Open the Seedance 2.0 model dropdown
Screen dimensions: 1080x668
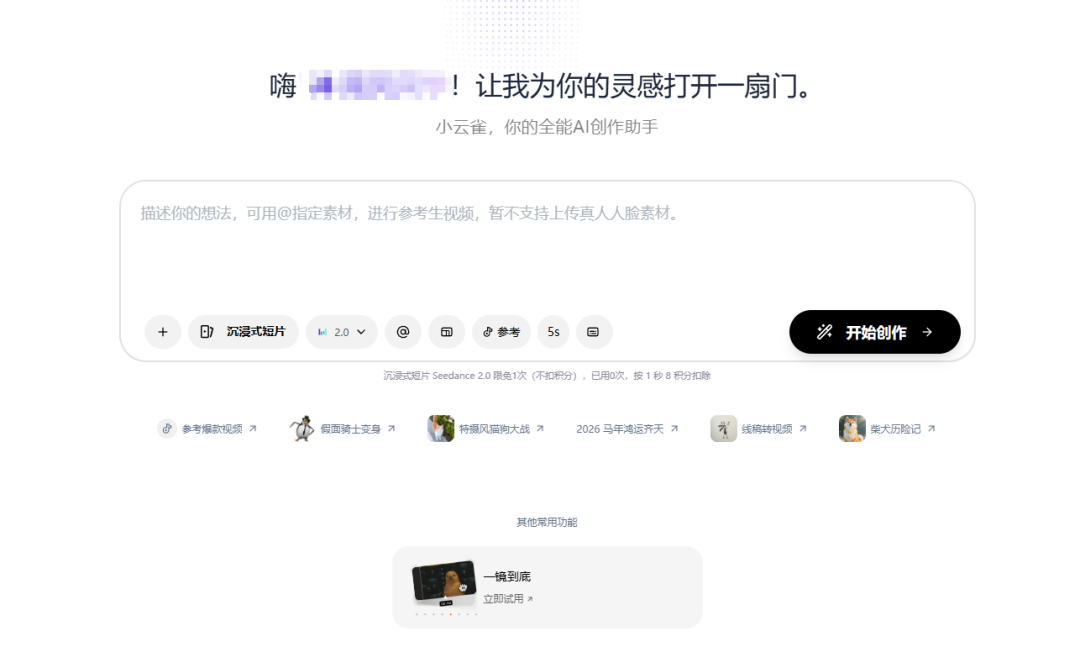pyautogui.click(x=341, y=331)
